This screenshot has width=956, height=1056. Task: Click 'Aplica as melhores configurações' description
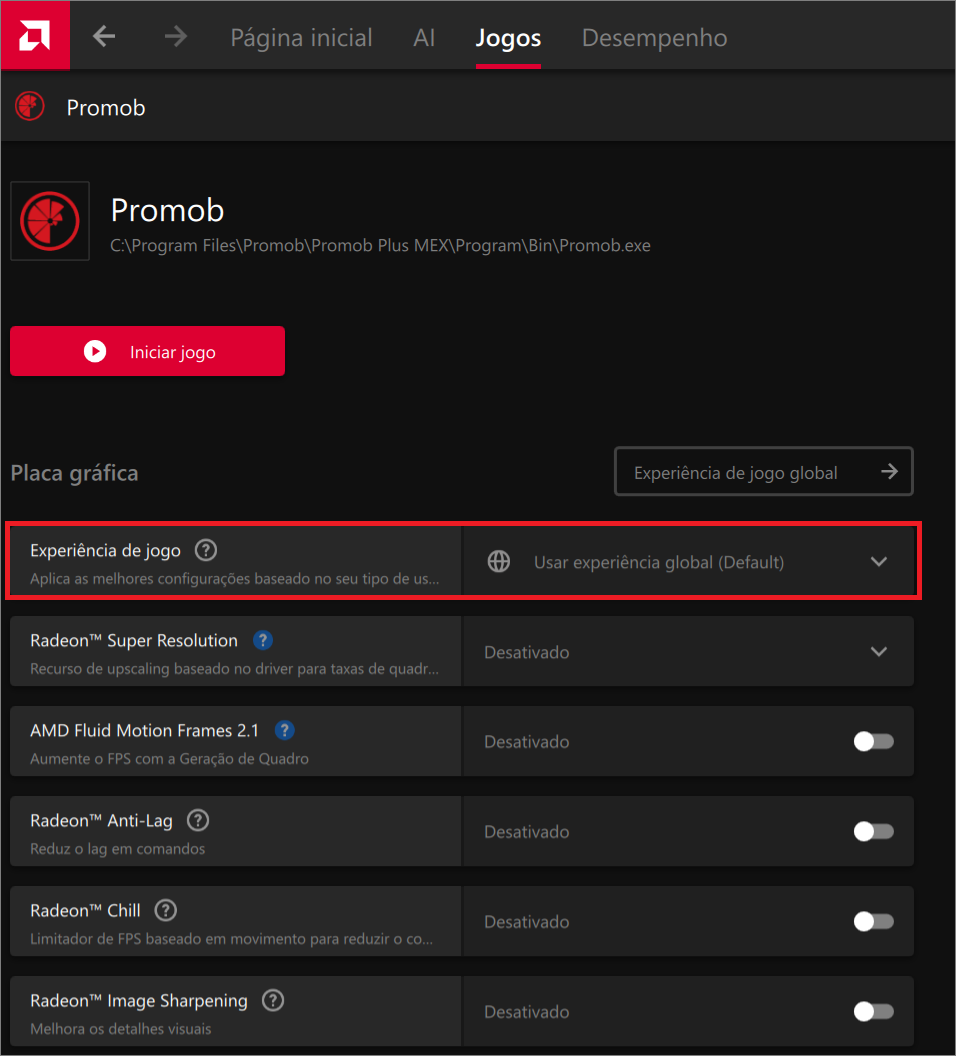click(x=235, y=579)
